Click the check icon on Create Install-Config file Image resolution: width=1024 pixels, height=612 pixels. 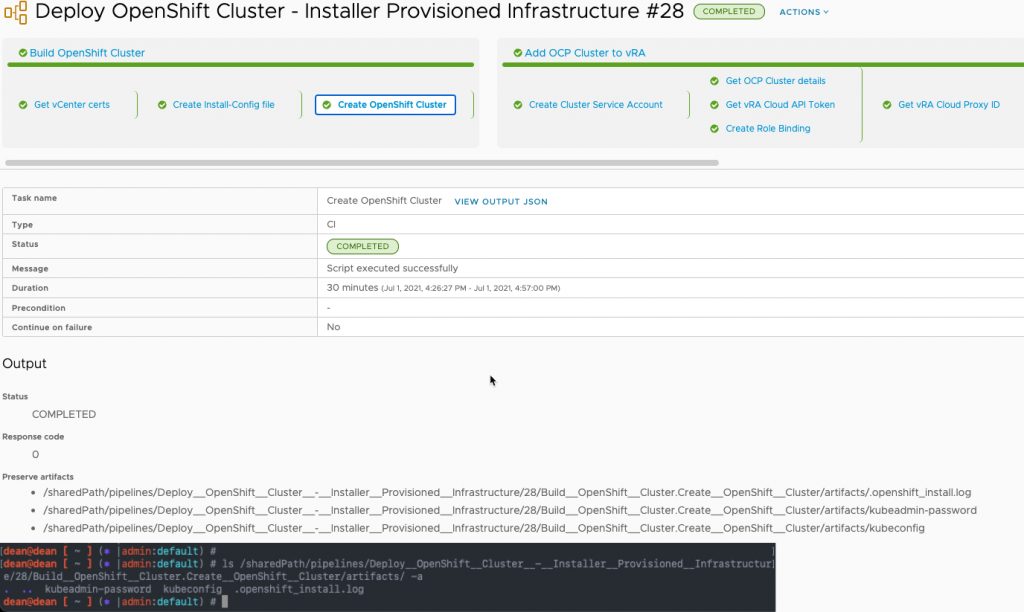click(x=161, y=103)
